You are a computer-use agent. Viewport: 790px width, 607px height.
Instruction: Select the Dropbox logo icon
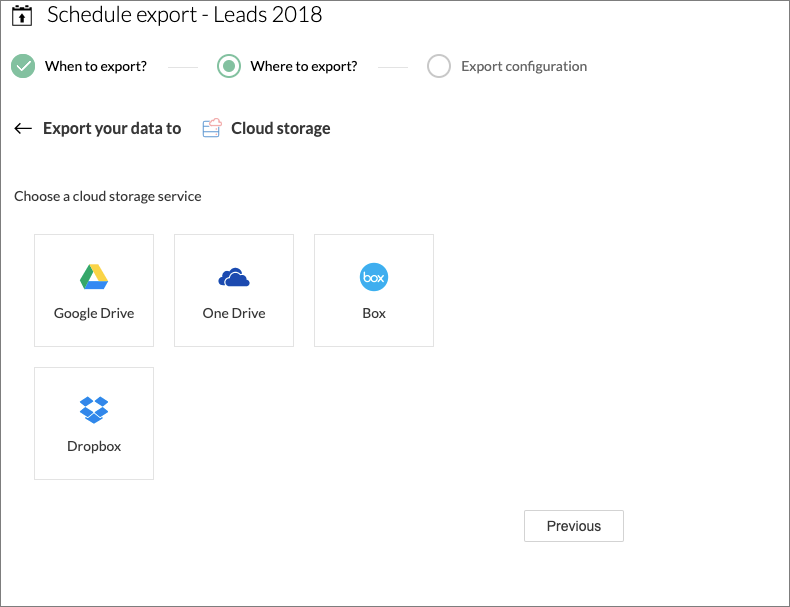[94, 410]
